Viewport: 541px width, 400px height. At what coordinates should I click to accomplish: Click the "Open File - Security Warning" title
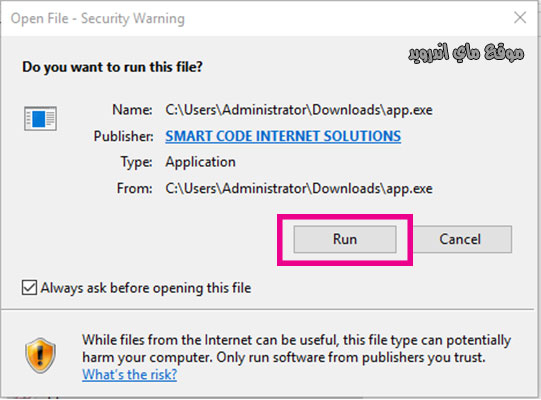pyautogui.click(x=98, y=18)
